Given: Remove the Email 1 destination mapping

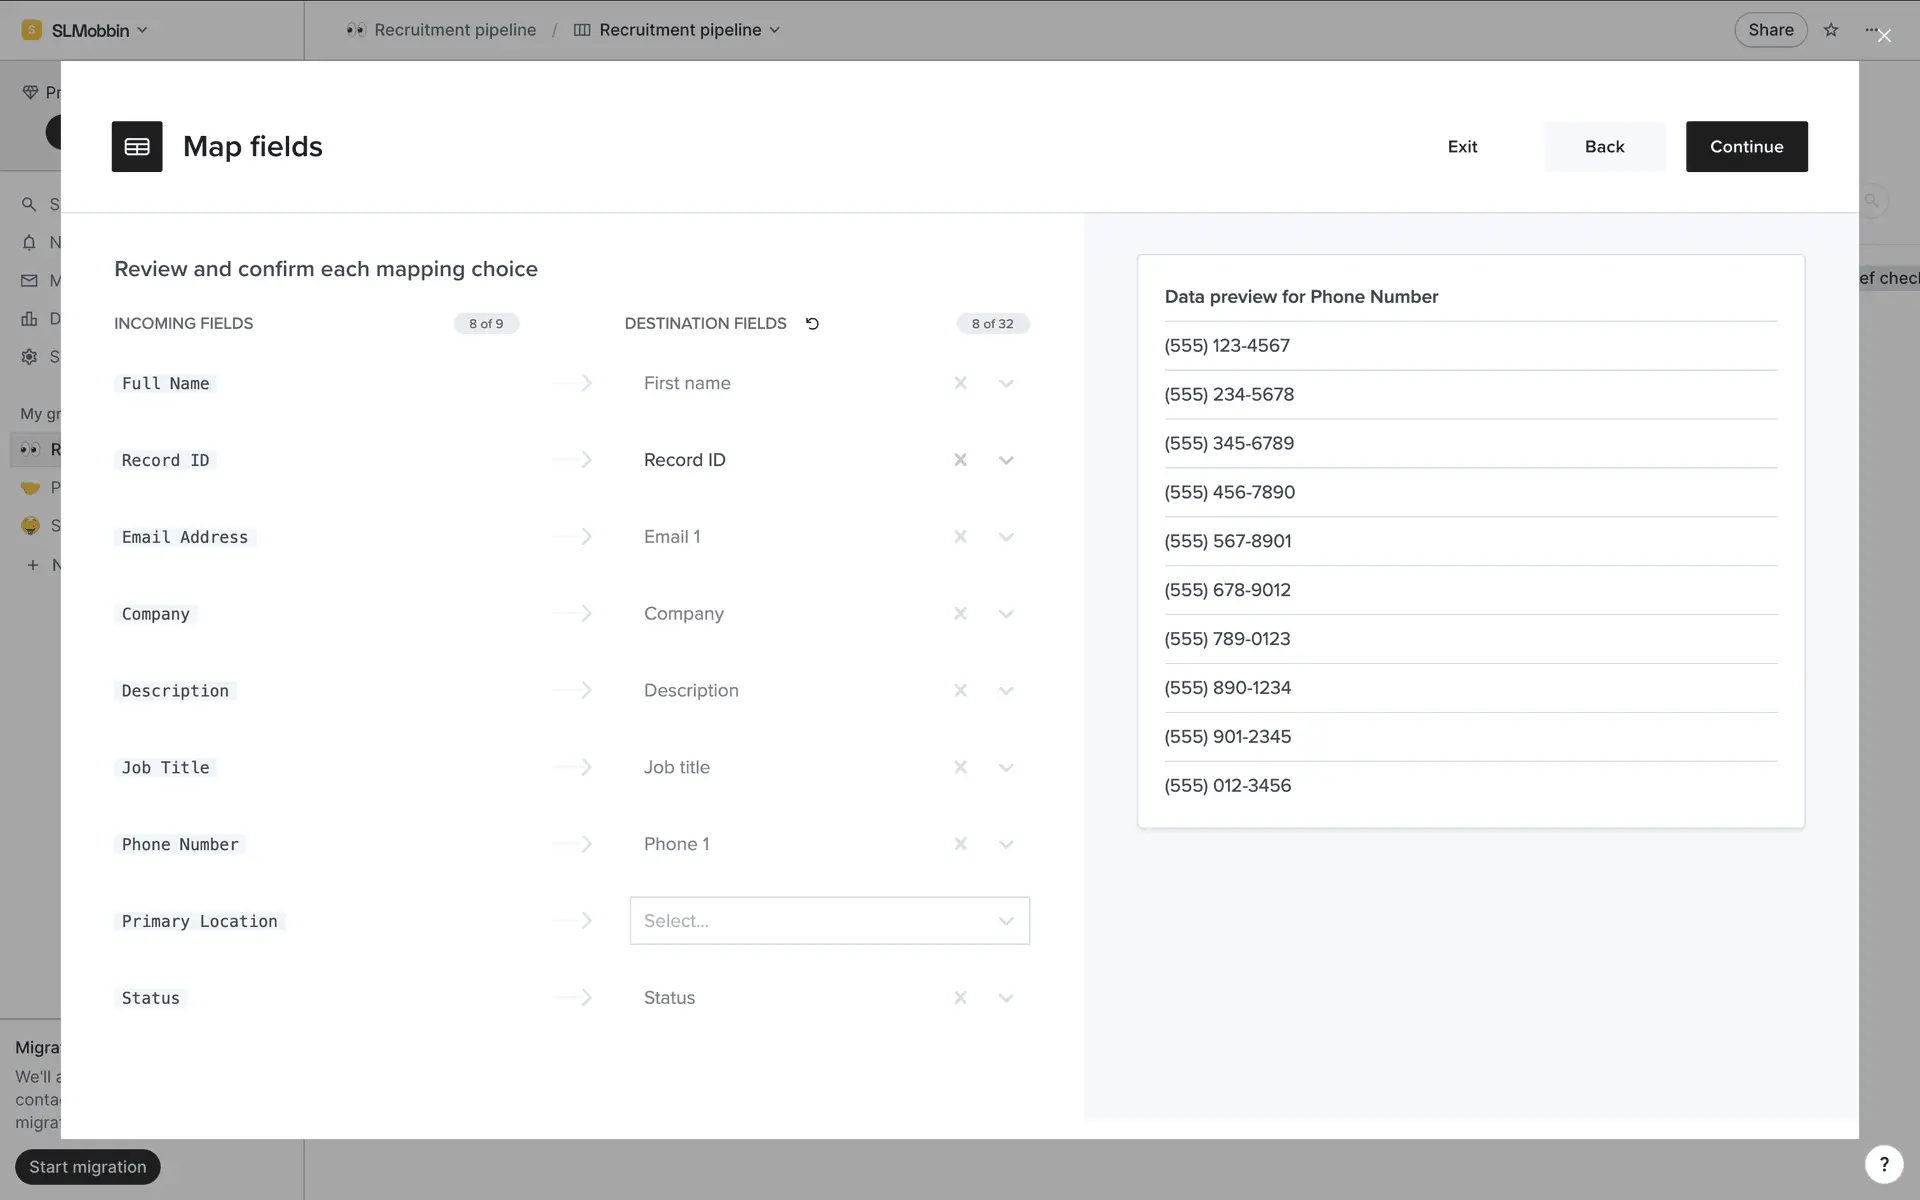Looking at the screenshot, I should click(x=960, y=537).
